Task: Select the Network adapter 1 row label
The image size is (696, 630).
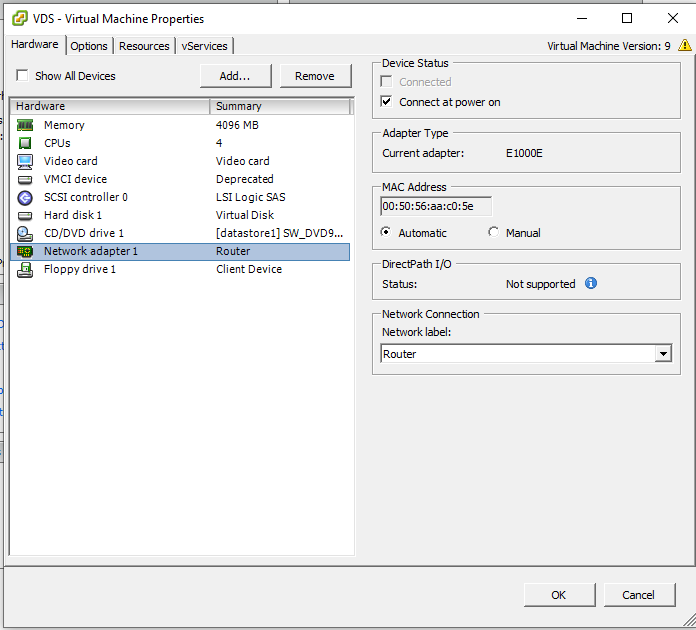Action: pos(91,251)
